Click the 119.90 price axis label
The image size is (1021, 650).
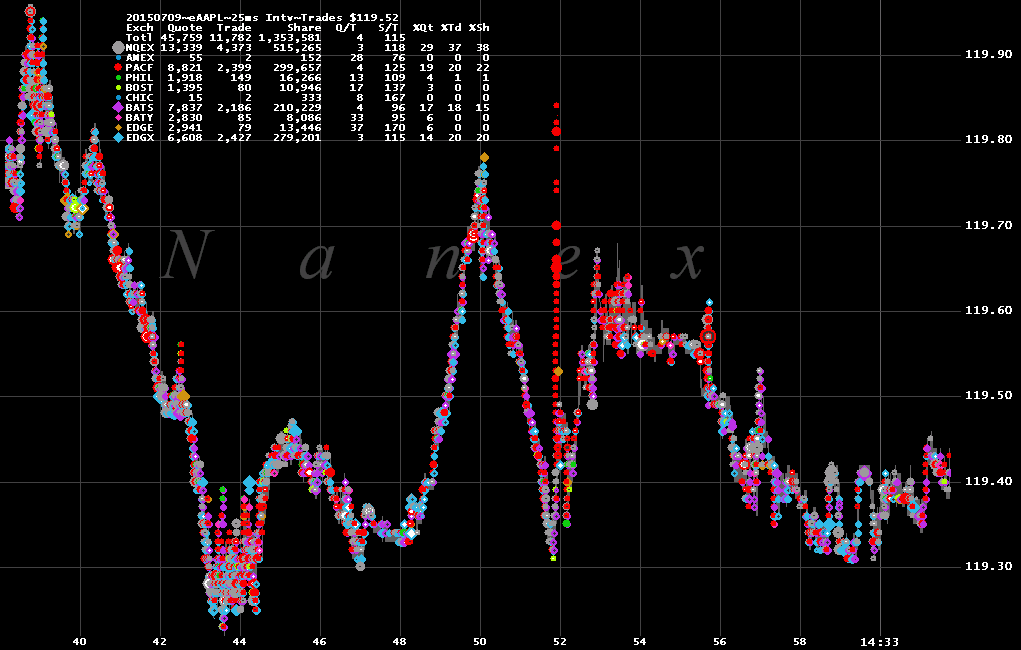[x=988, y=55]
